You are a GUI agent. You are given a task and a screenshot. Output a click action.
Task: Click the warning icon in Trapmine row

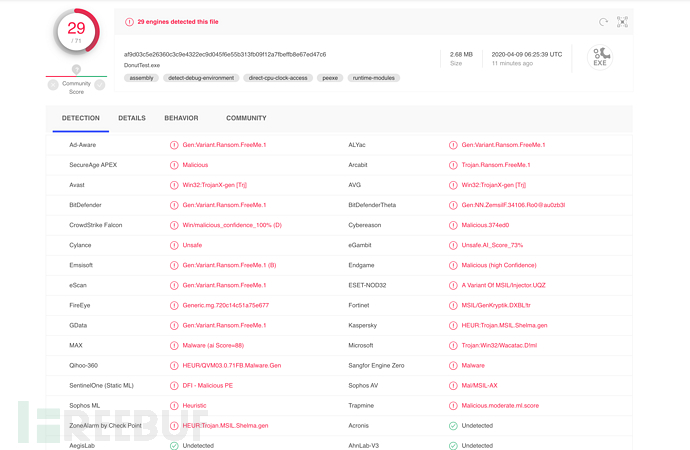[453, 406]
